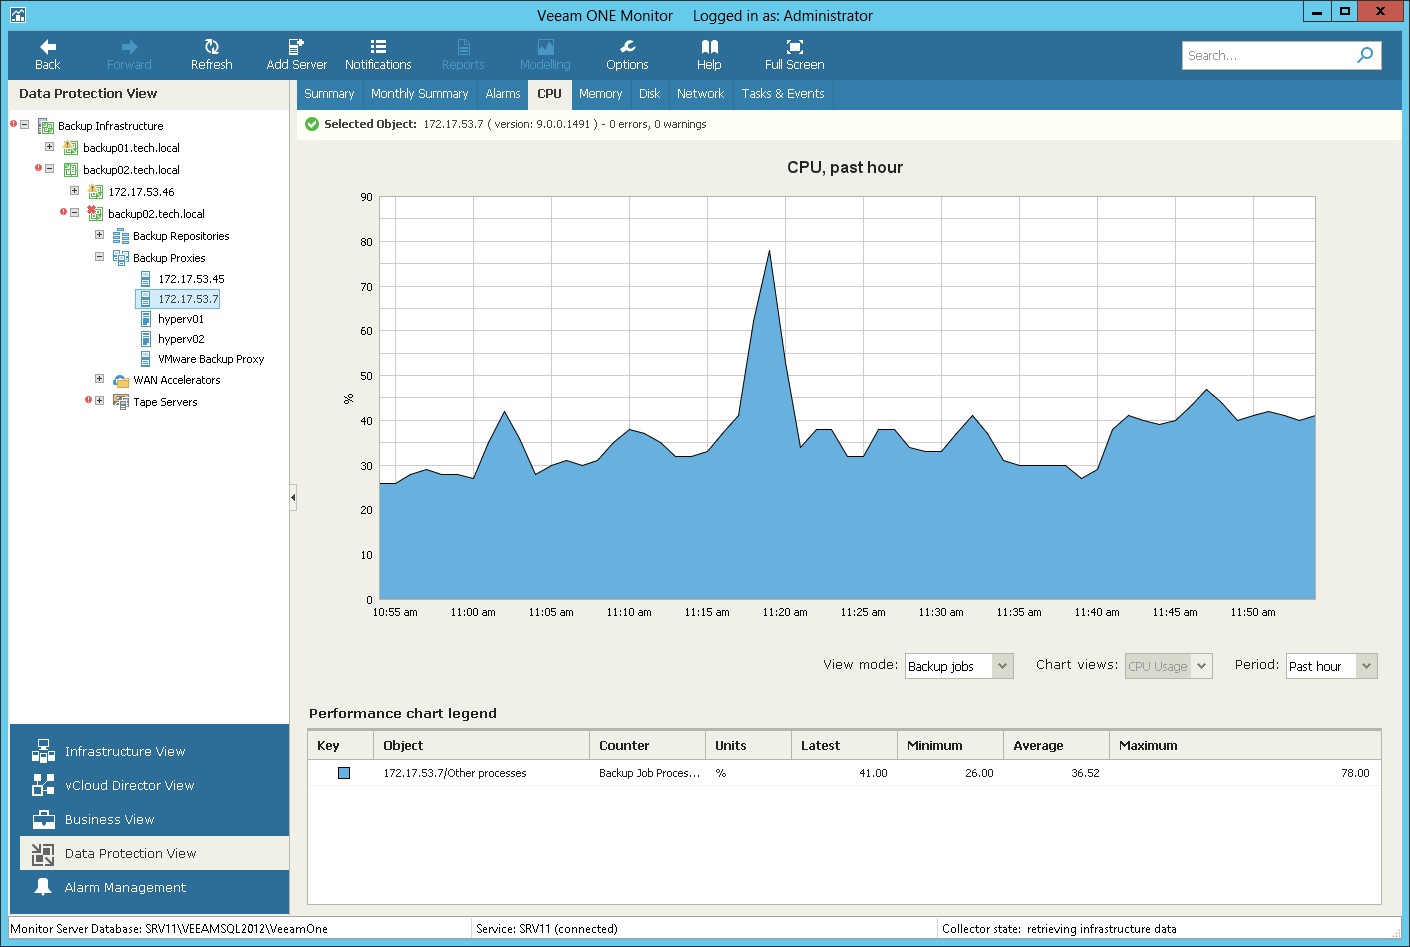1410x947 pixels.
Task: Click the green status check icon
Action: pyautogui.click(x=312, y=124)
